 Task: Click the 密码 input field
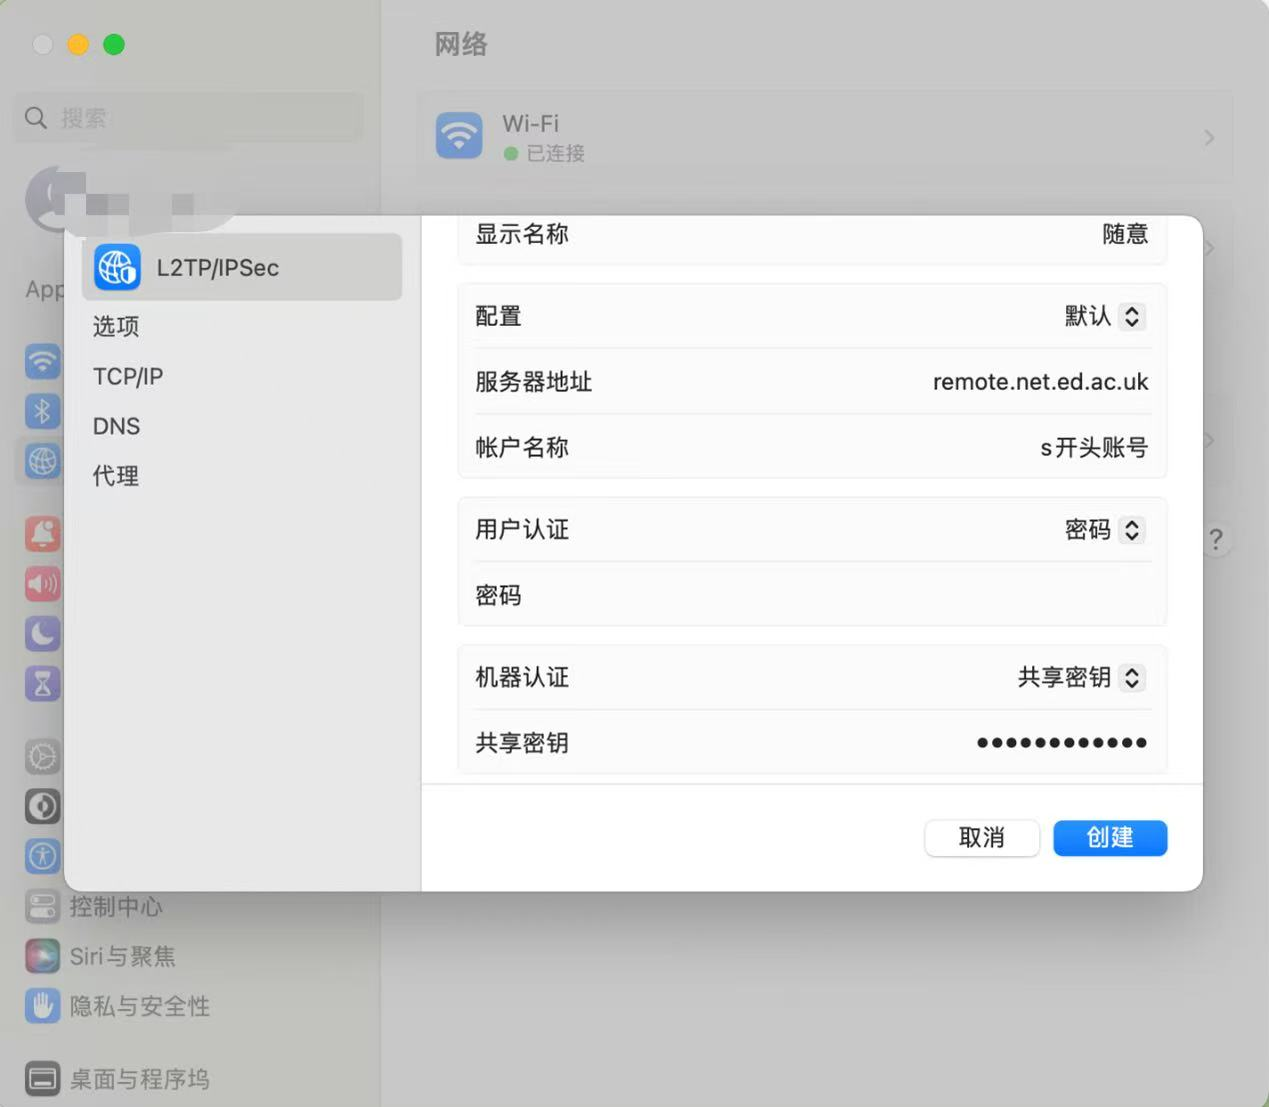click(x=900, y=596)
